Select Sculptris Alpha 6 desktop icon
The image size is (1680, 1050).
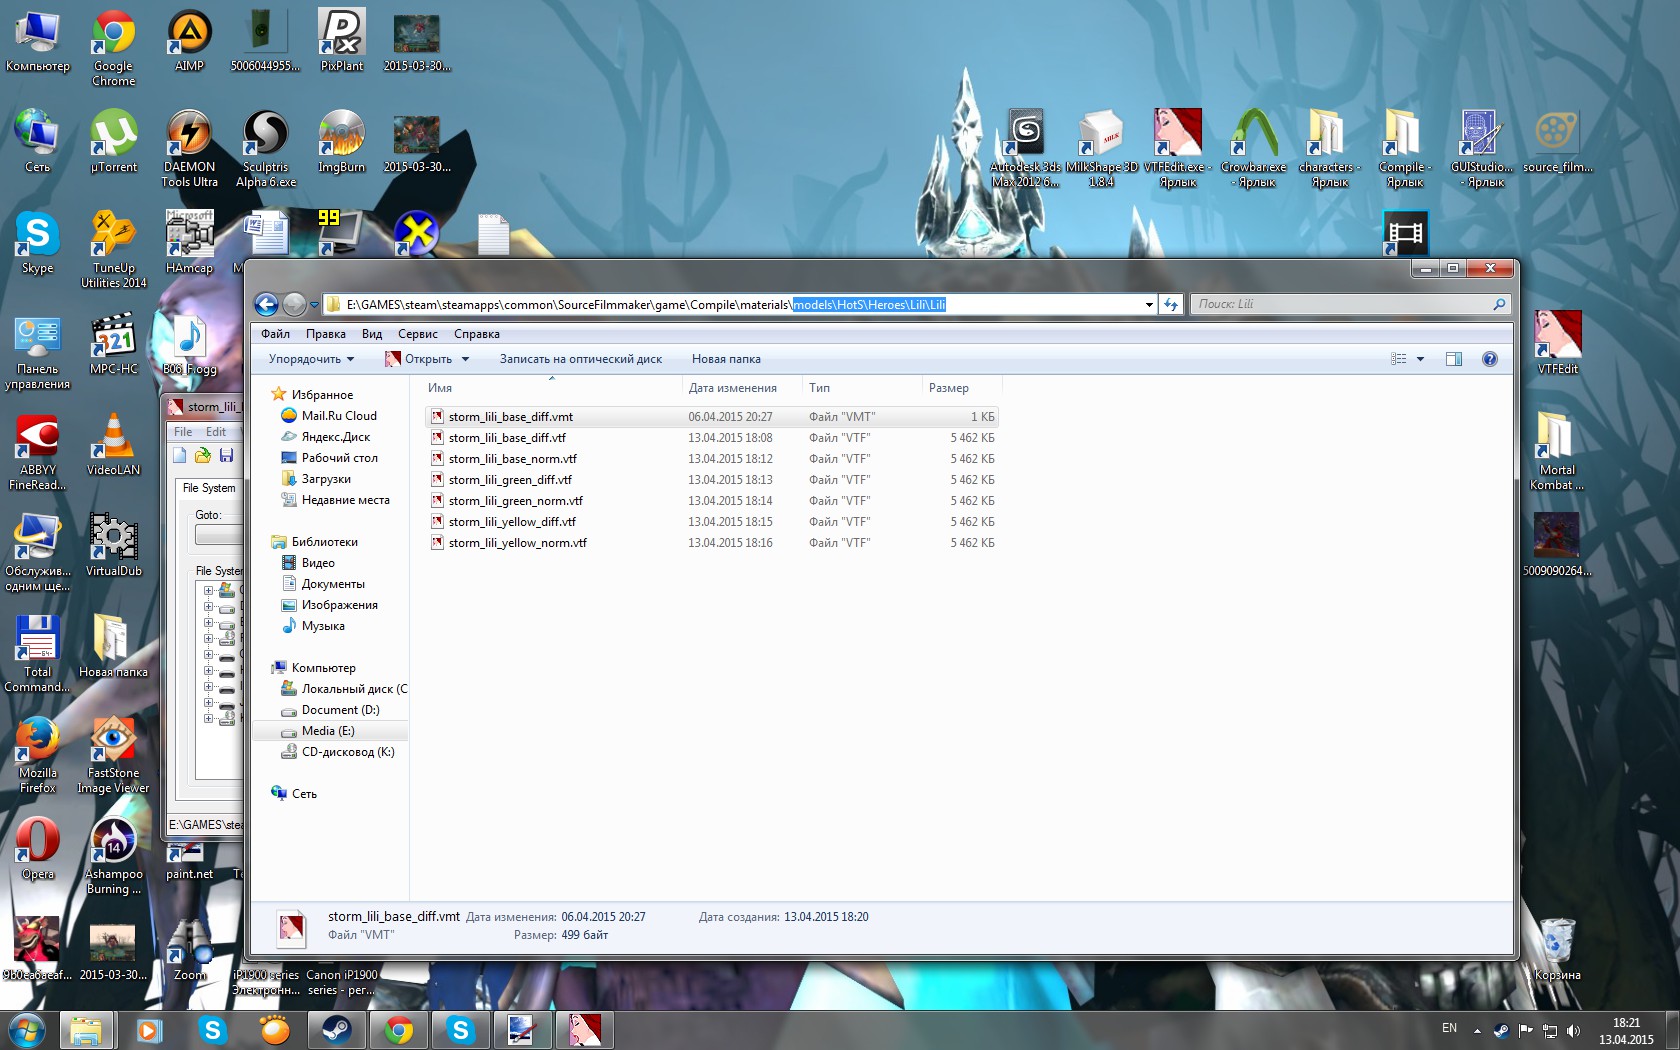[x=265, y=149]
